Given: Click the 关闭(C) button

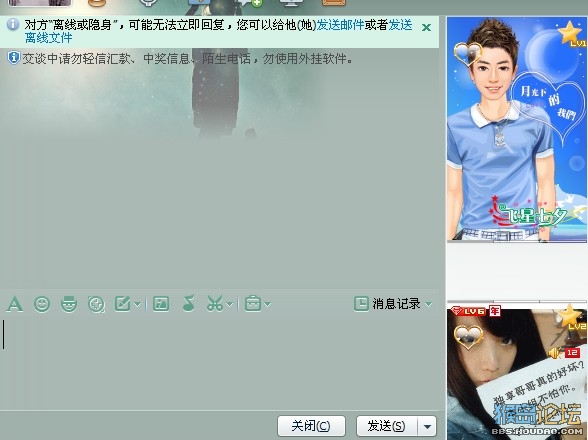Looking at the screenshot, I should (311, 426).
